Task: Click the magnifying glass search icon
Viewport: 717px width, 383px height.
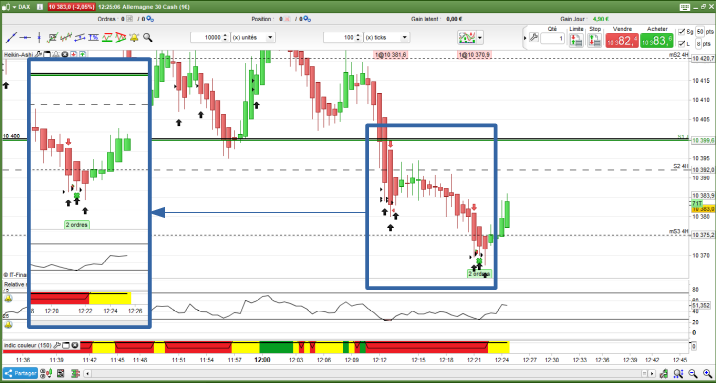Action: (148, 37)
